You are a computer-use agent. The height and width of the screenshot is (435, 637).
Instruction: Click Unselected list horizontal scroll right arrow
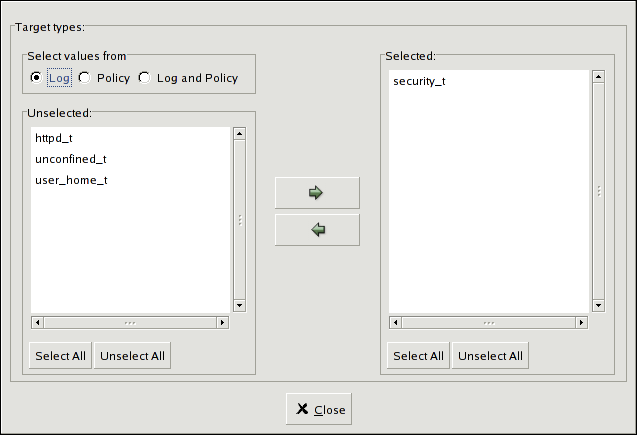[x=223, y=322]
